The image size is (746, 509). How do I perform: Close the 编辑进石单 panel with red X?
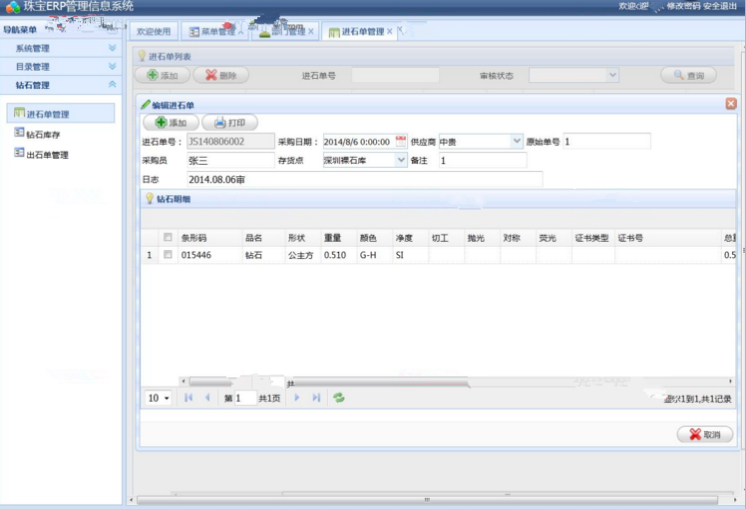[x=730, y=104]
